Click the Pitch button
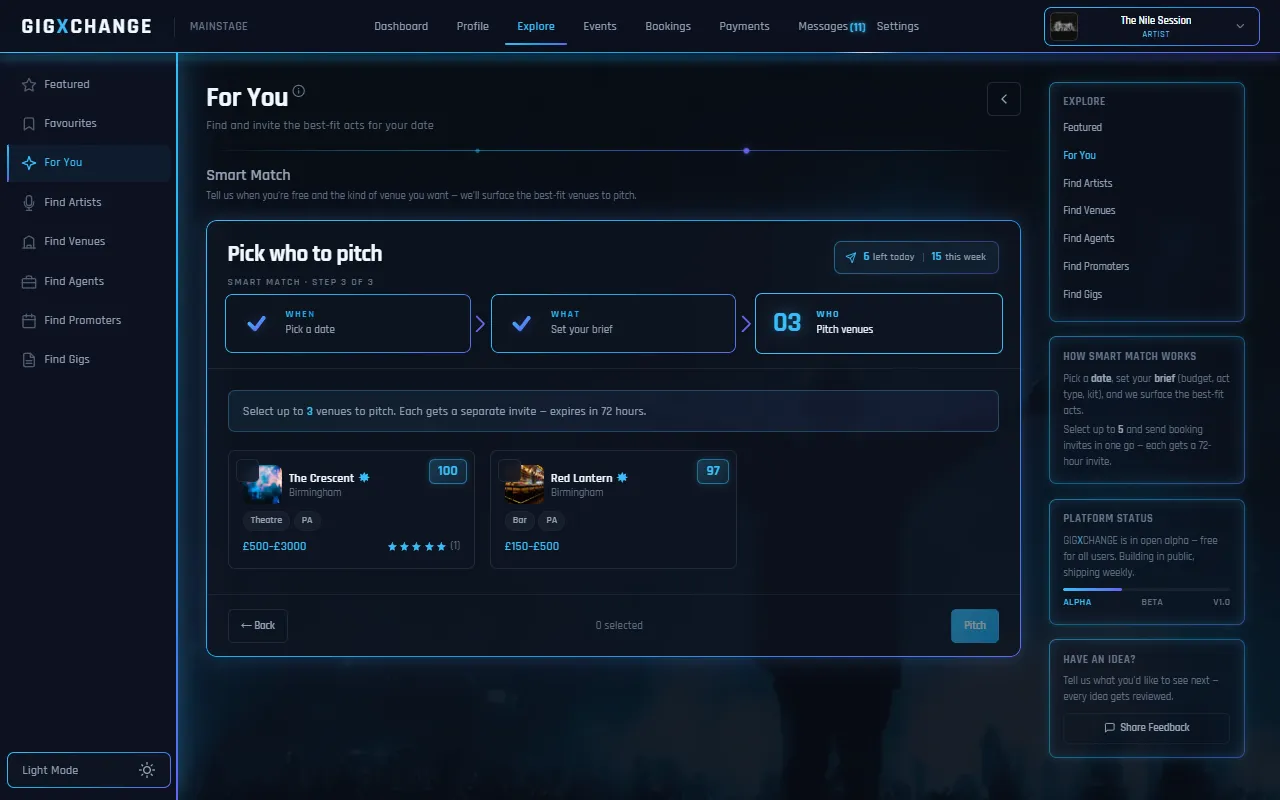Image resolution: width=1280 pixels, height=800 pixels. pos(975,626)
